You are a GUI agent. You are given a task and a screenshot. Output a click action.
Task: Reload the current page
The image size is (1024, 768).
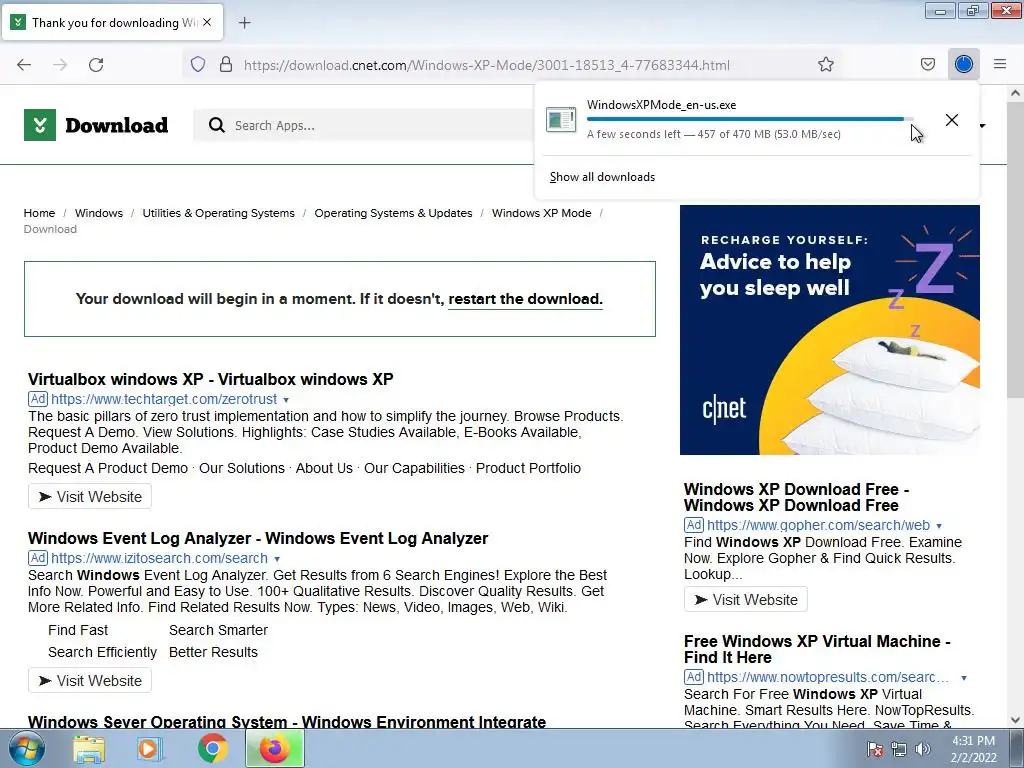tap(96, 65)
